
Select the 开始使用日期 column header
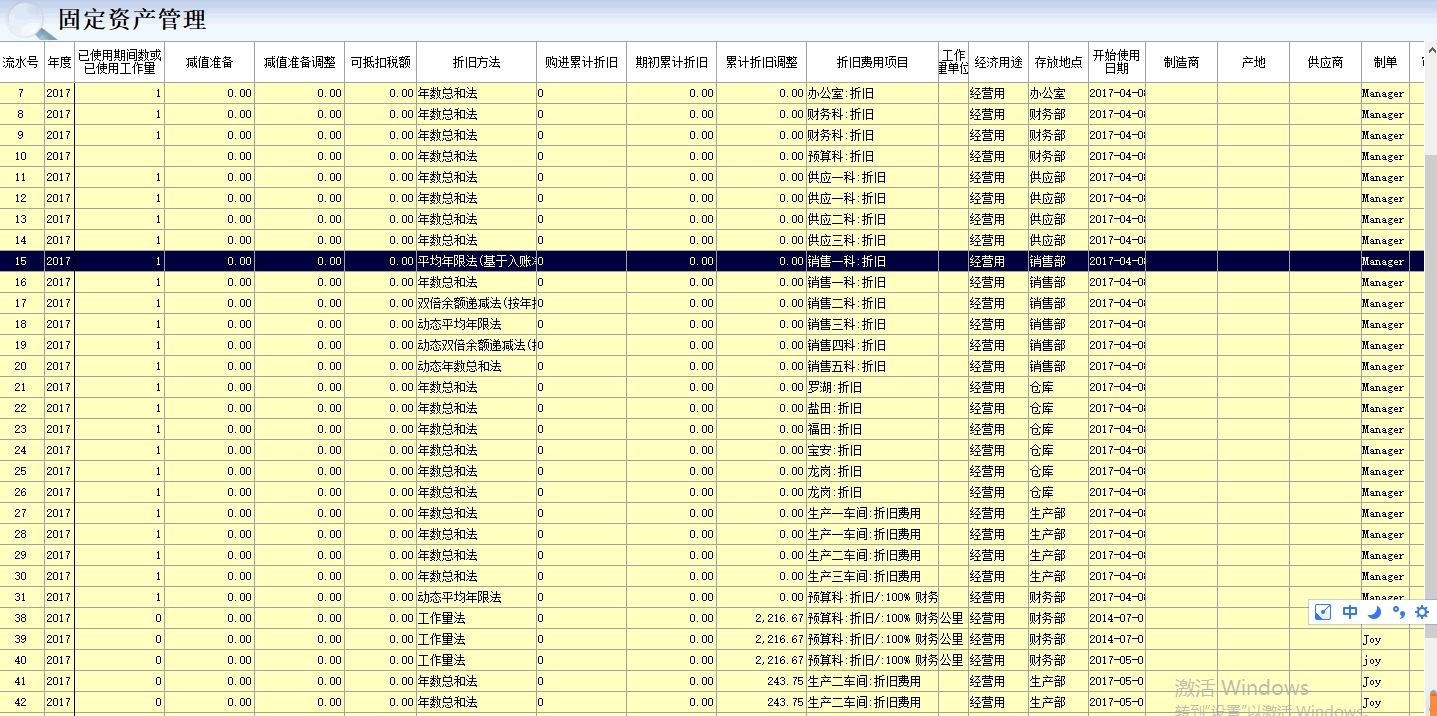1116,62
